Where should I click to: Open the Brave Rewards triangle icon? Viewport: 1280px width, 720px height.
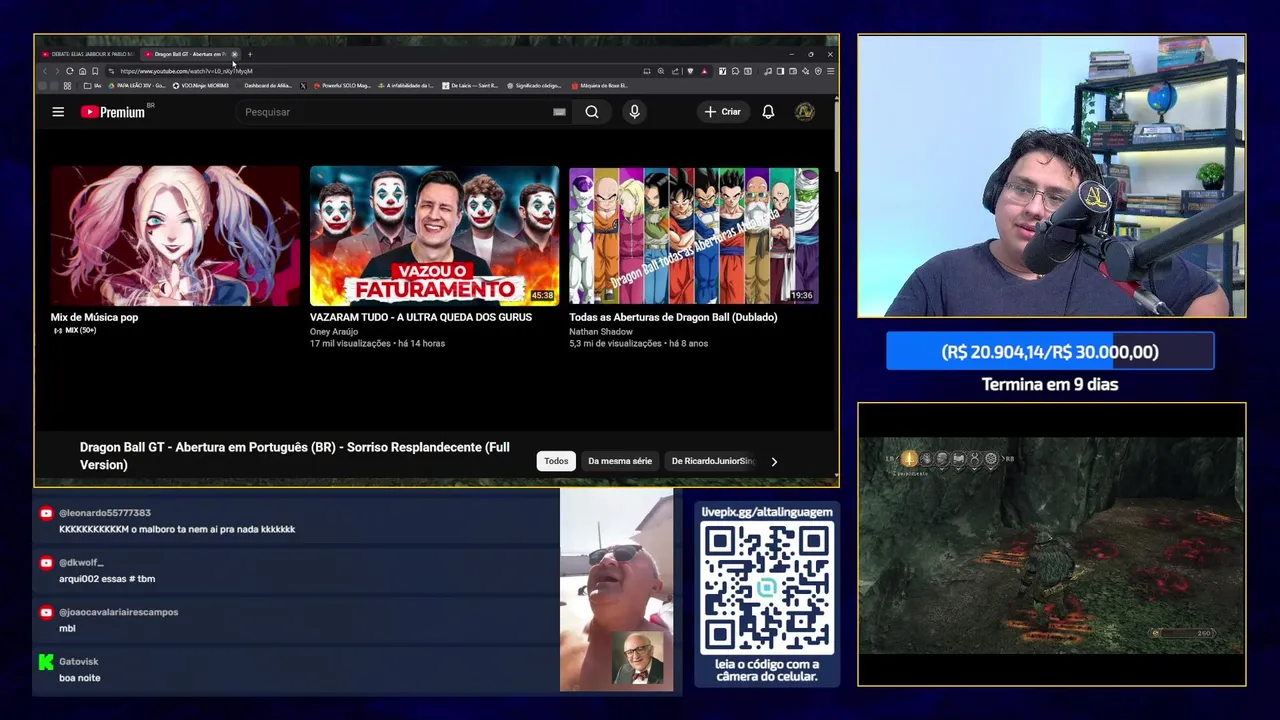click(x=704, y=71)
